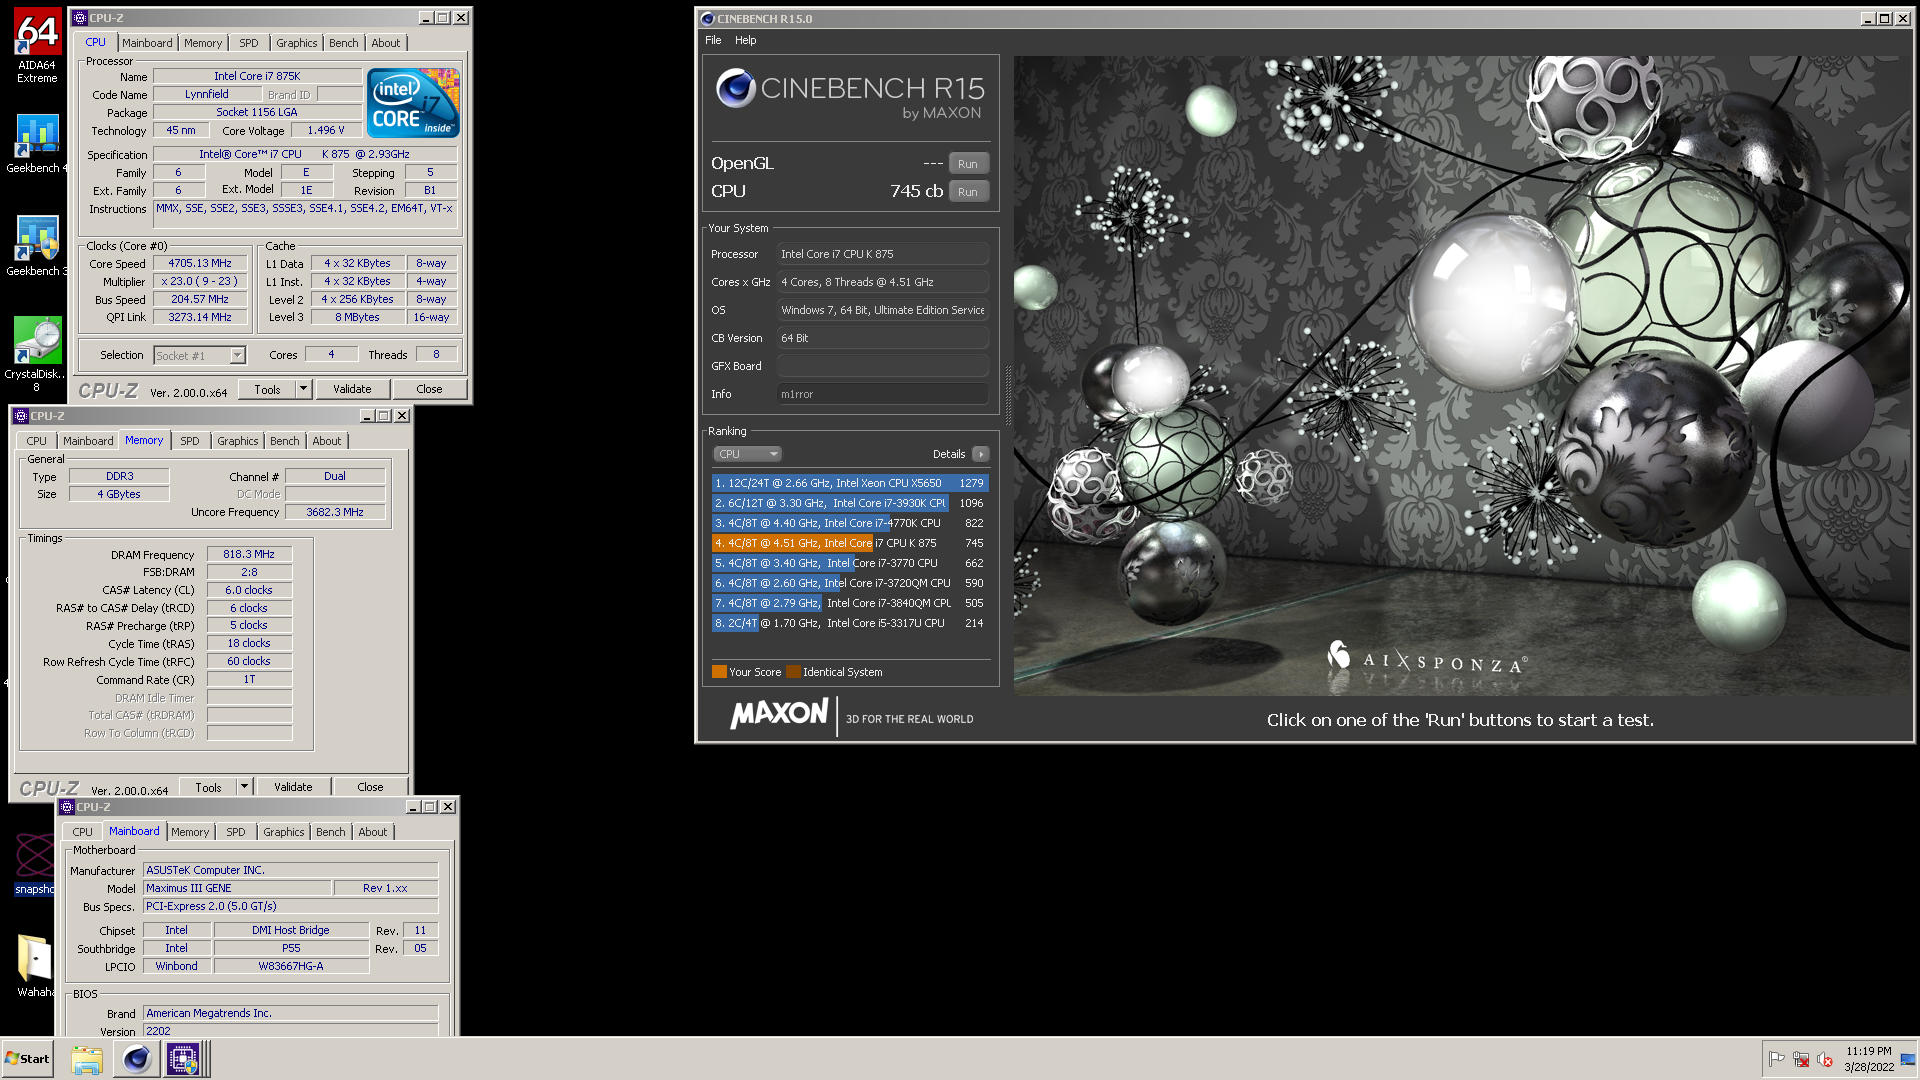Switch to Cinebench via taskbar icon
The image size is (1920, 1080).
coord(137,1059)
